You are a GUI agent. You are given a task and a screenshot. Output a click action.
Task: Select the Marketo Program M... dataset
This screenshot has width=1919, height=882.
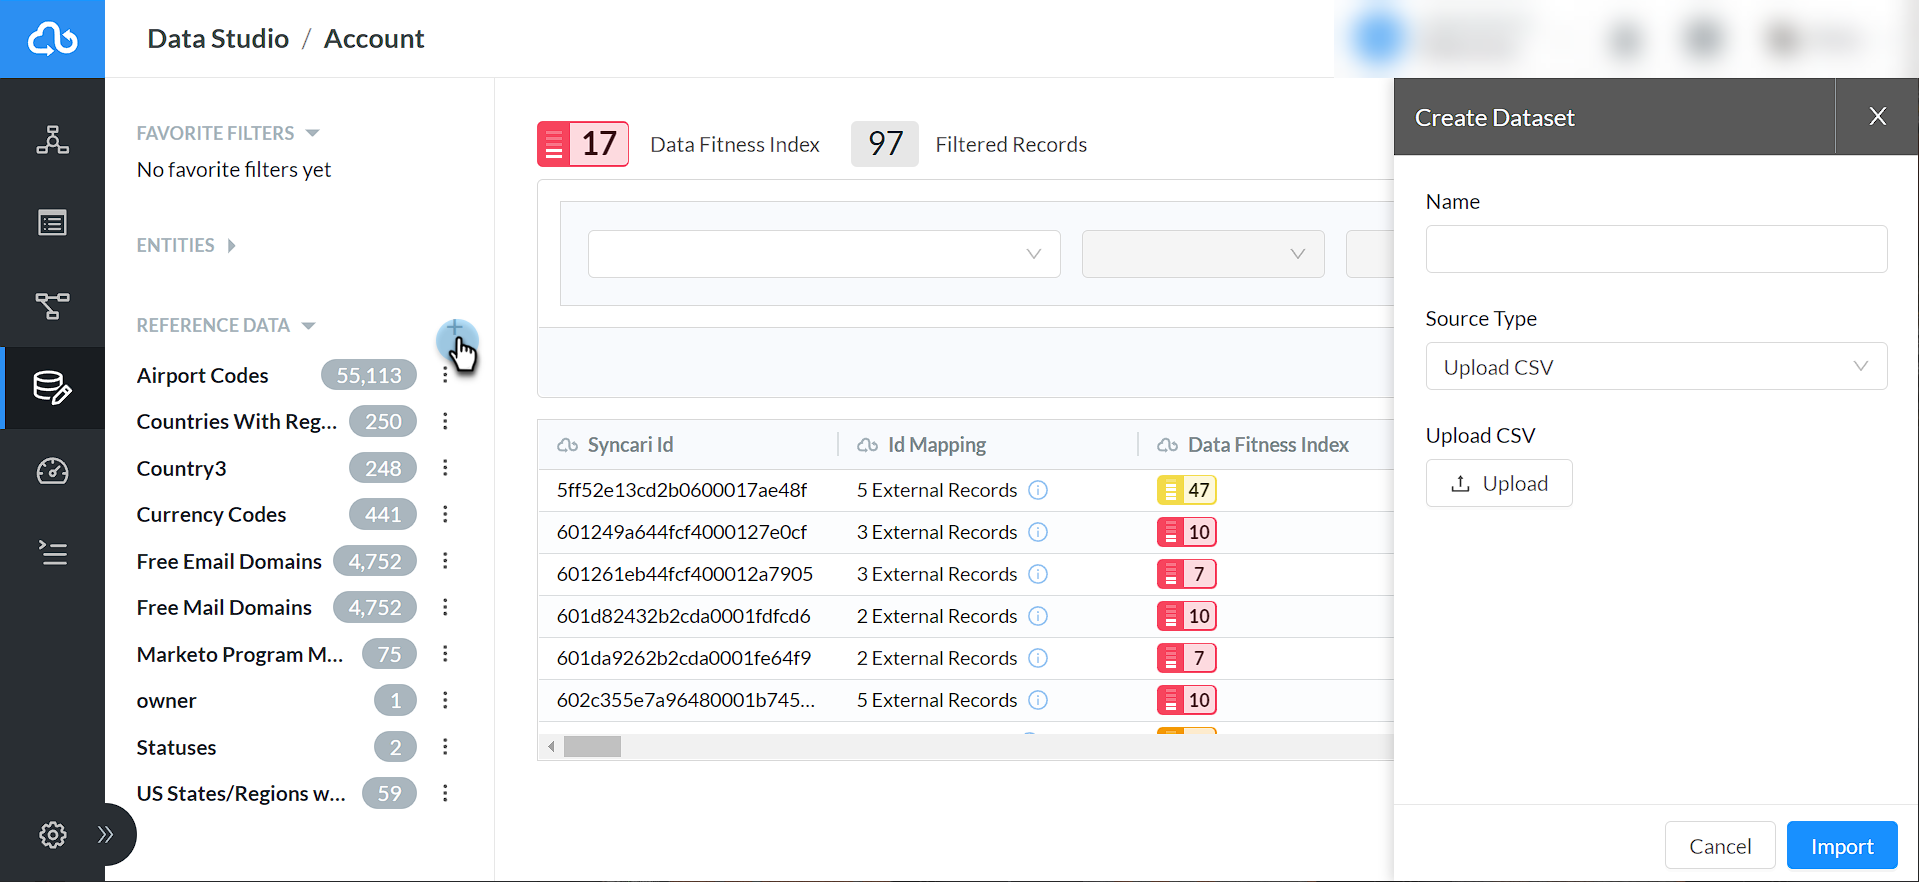(240, 654)
